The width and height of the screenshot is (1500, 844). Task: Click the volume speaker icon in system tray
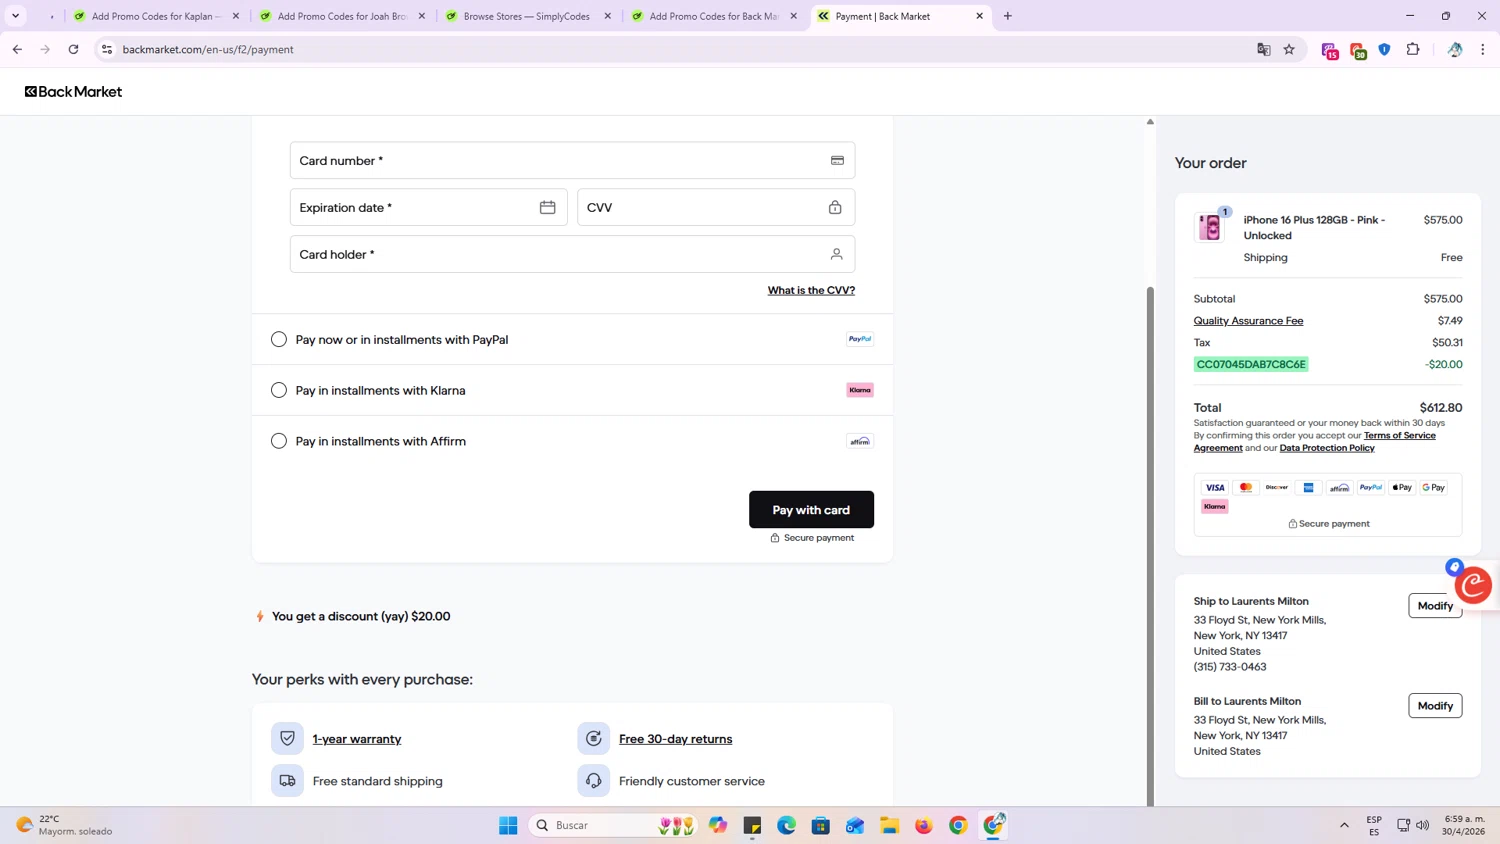1422,825
